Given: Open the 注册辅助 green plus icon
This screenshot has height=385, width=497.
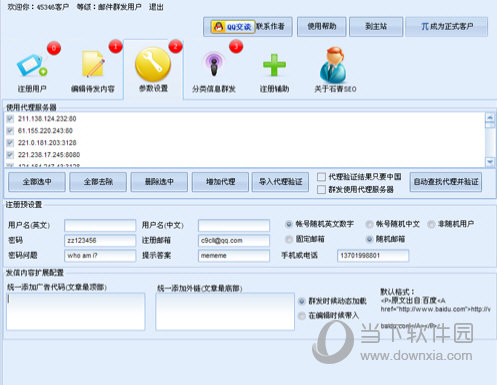Looking at the screenshot, I should pos(274,65).
